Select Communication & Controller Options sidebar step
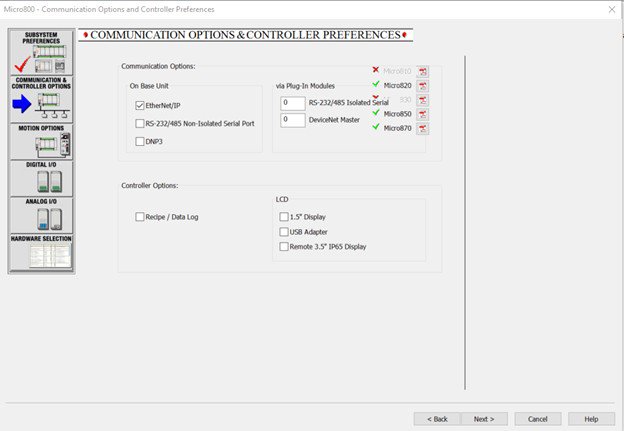The width and height of the screenshot is (624, 431). click(x=41, y=99)
